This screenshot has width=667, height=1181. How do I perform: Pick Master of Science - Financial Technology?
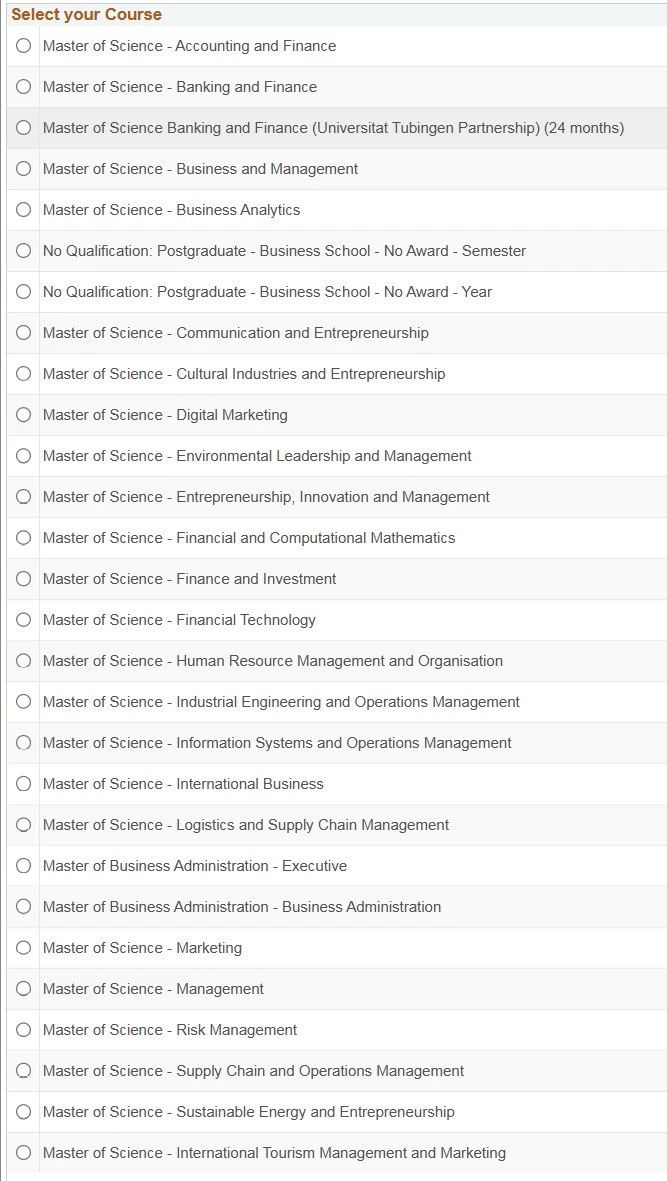pos(23,620)
